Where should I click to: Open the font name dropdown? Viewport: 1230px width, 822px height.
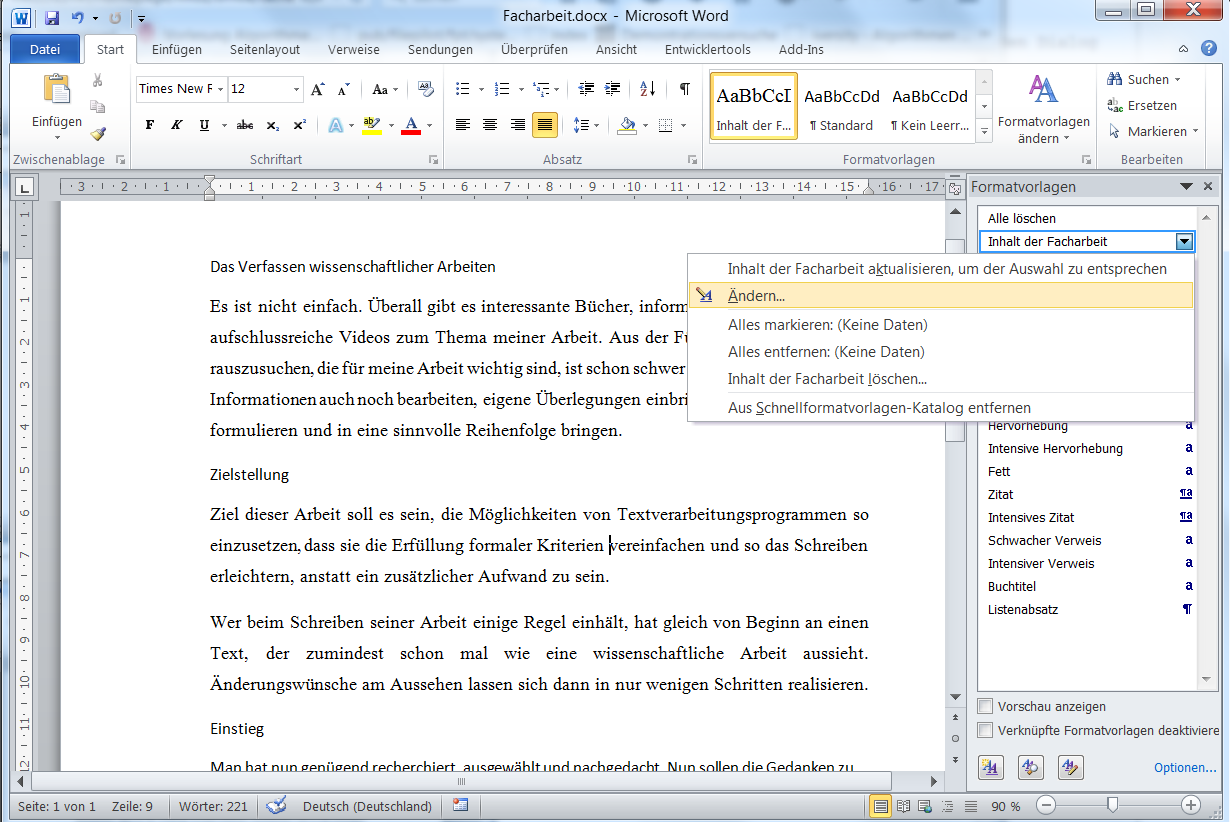[220, 89]
